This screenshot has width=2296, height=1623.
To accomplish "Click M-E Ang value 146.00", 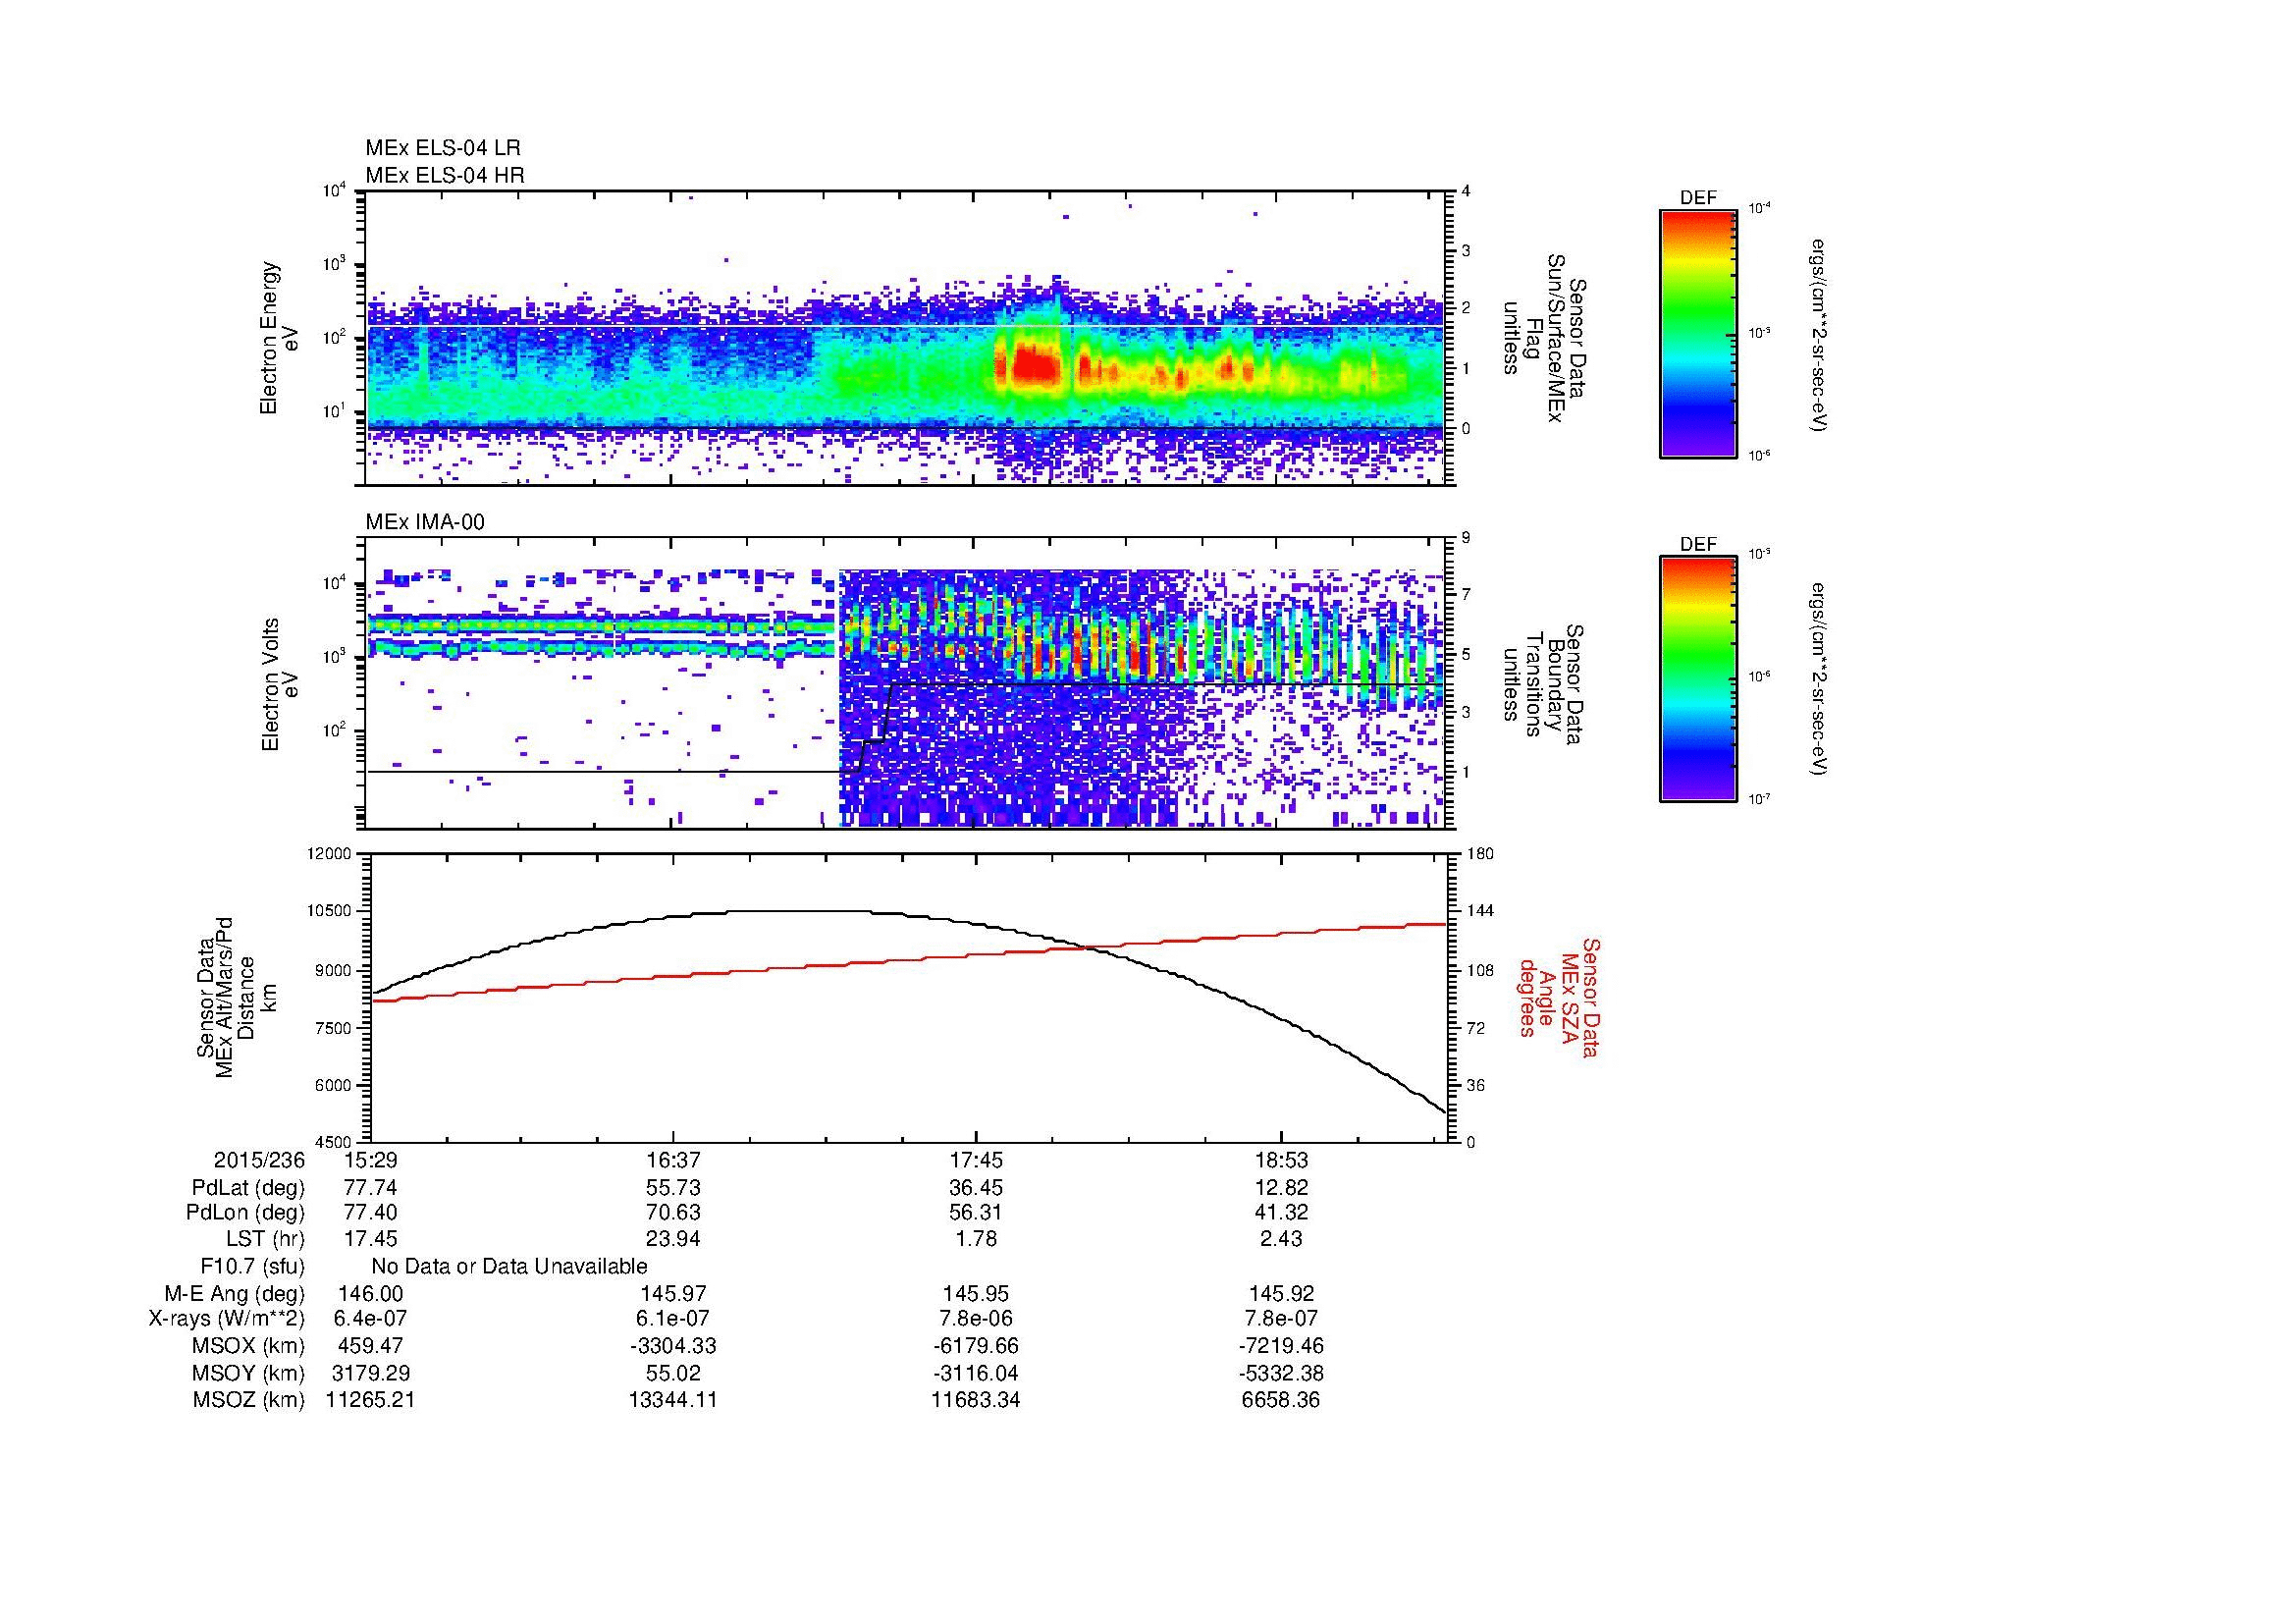I will [370, 1294].
